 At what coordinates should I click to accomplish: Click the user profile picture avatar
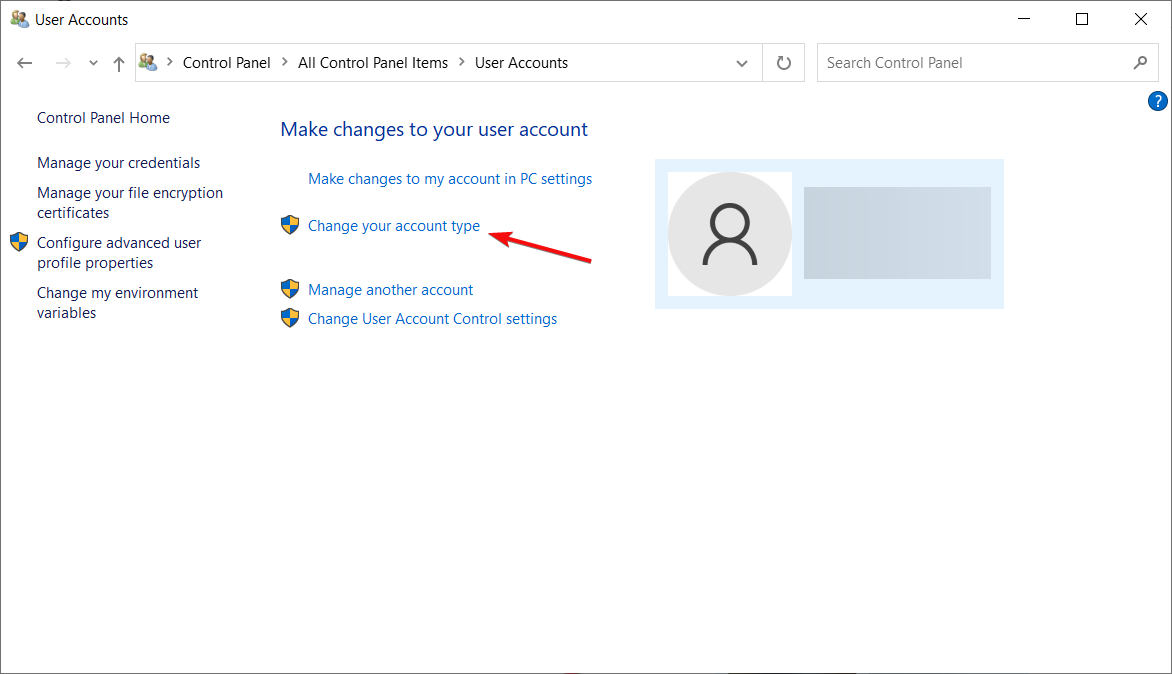[730, 234]
